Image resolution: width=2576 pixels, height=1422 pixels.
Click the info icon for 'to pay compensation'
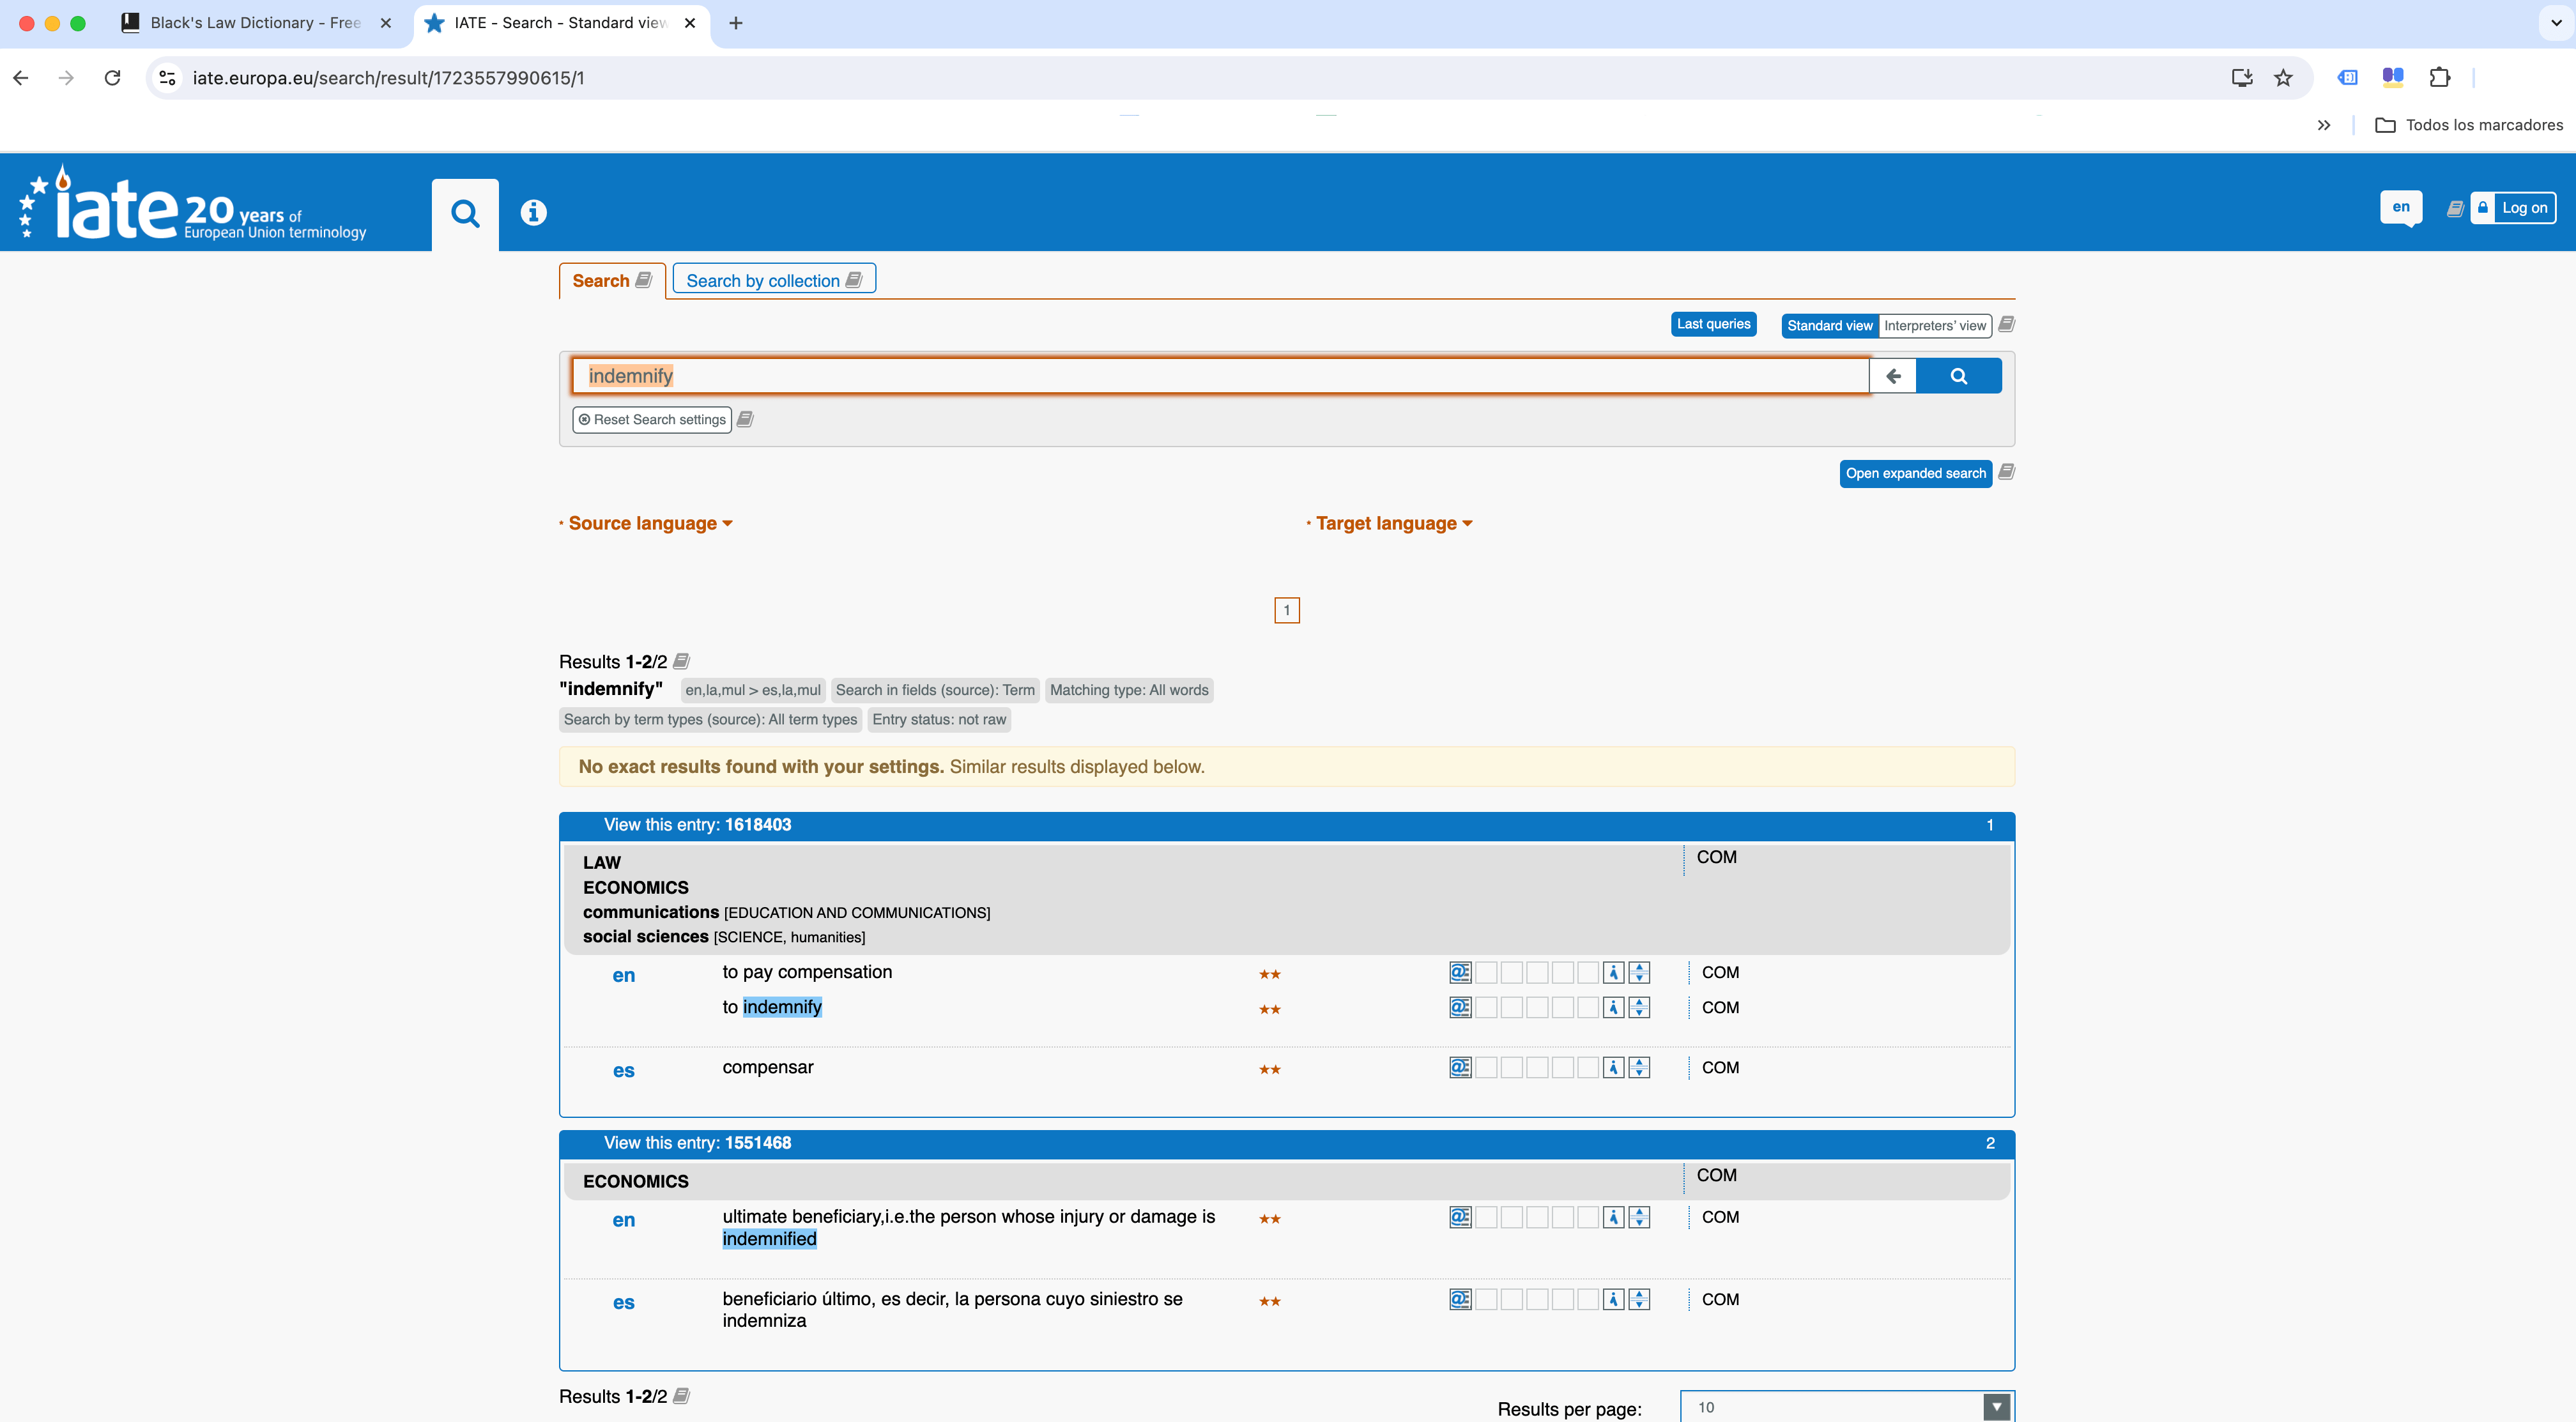(x=1613, y=972)
